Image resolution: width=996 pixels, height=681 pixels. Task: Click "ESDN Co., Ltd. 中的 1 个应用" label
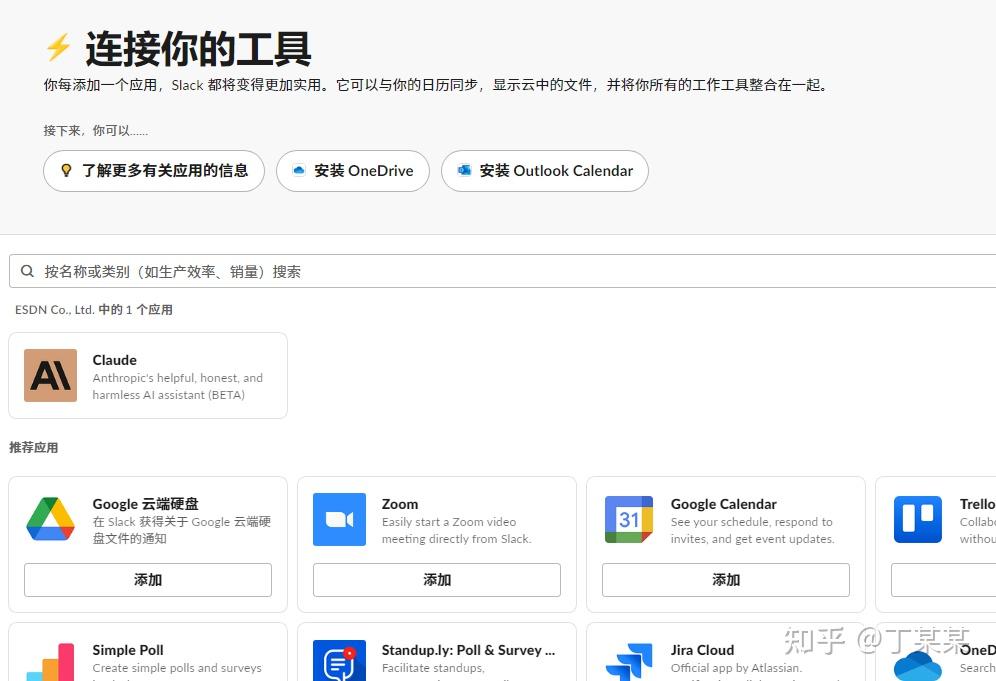coord(94,310)
